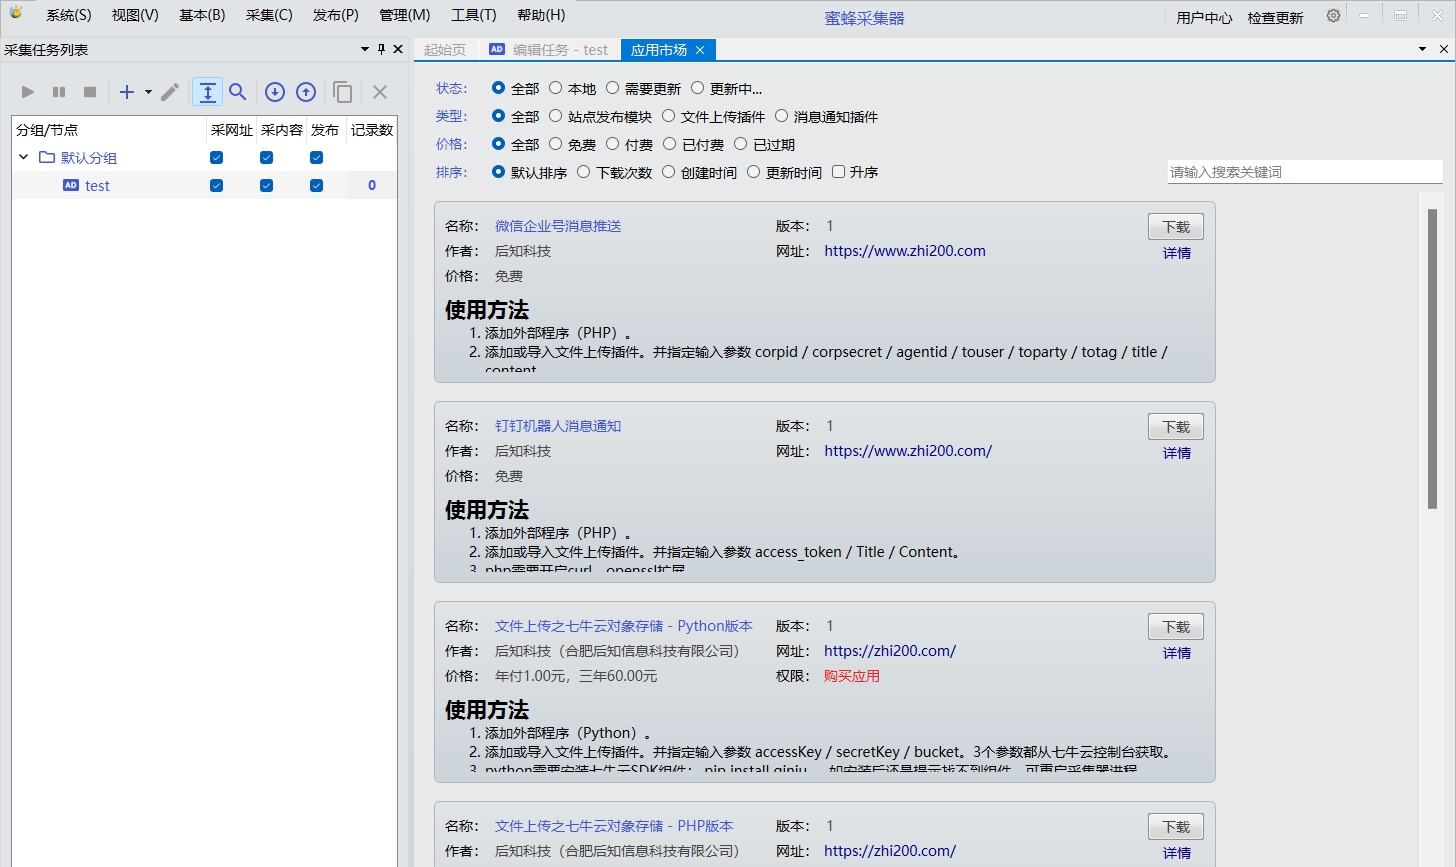Viewport: 1456px width, 867px height.
Task: Select the 需要更新 status radio button
Action: [613, 88]
